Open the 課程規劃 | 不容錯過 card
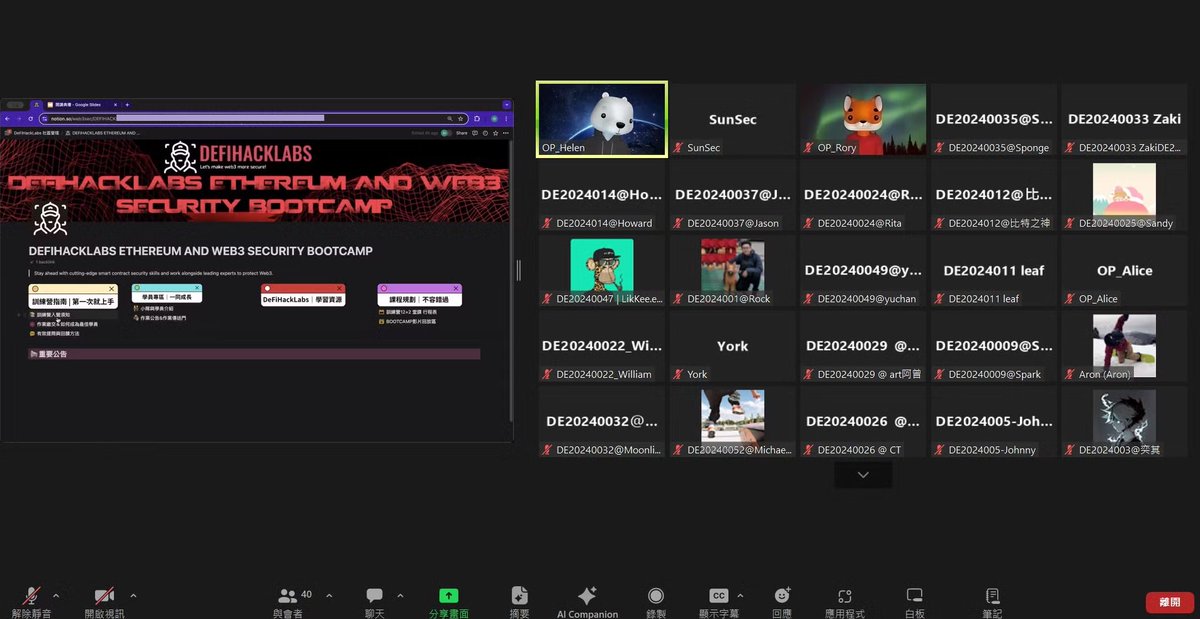This screenshot has height=619, width=1200. (x=419, y=296)
